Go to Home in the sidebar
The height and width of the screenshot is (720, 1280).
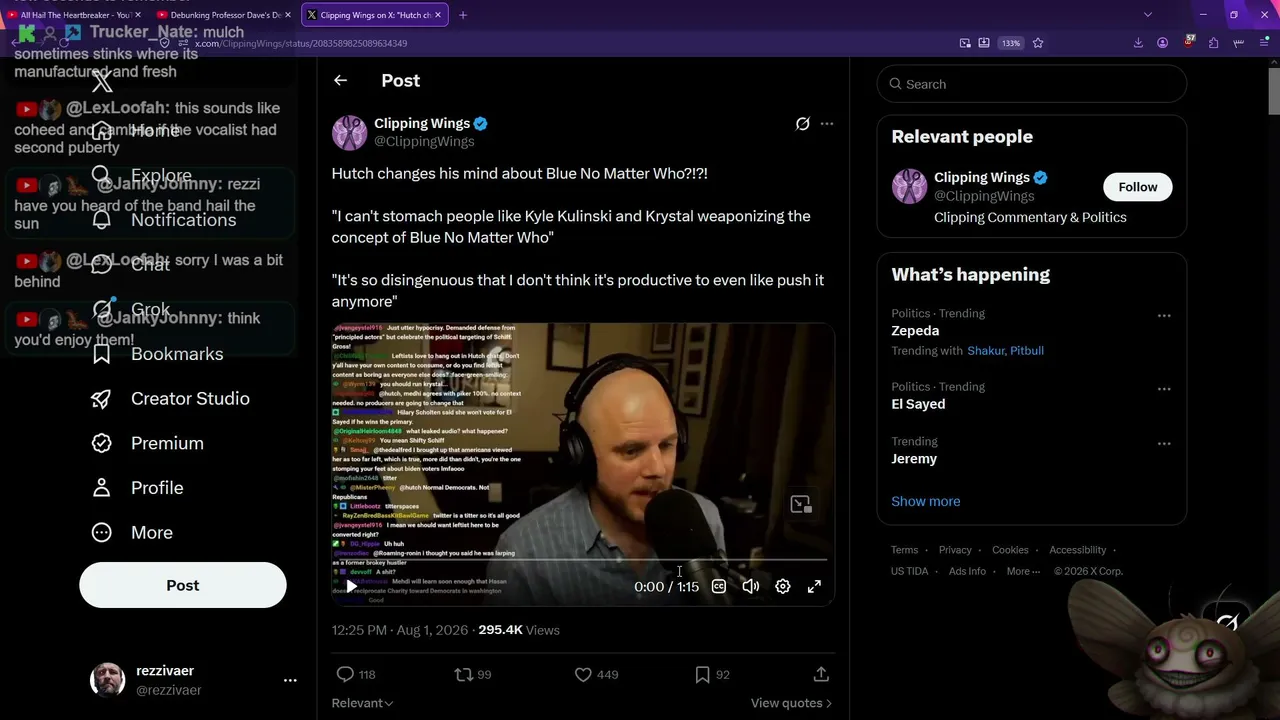(x=137, y=131)
